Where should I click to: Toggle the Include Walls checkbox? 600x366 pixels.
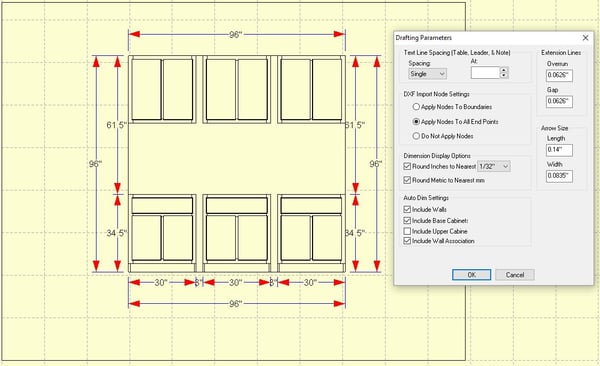[x=407, y=209]
